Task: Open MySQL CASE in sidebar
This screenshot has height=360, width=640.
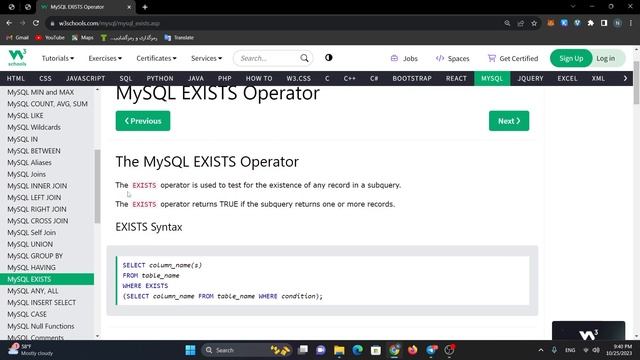Action: (x=27, y=314)
